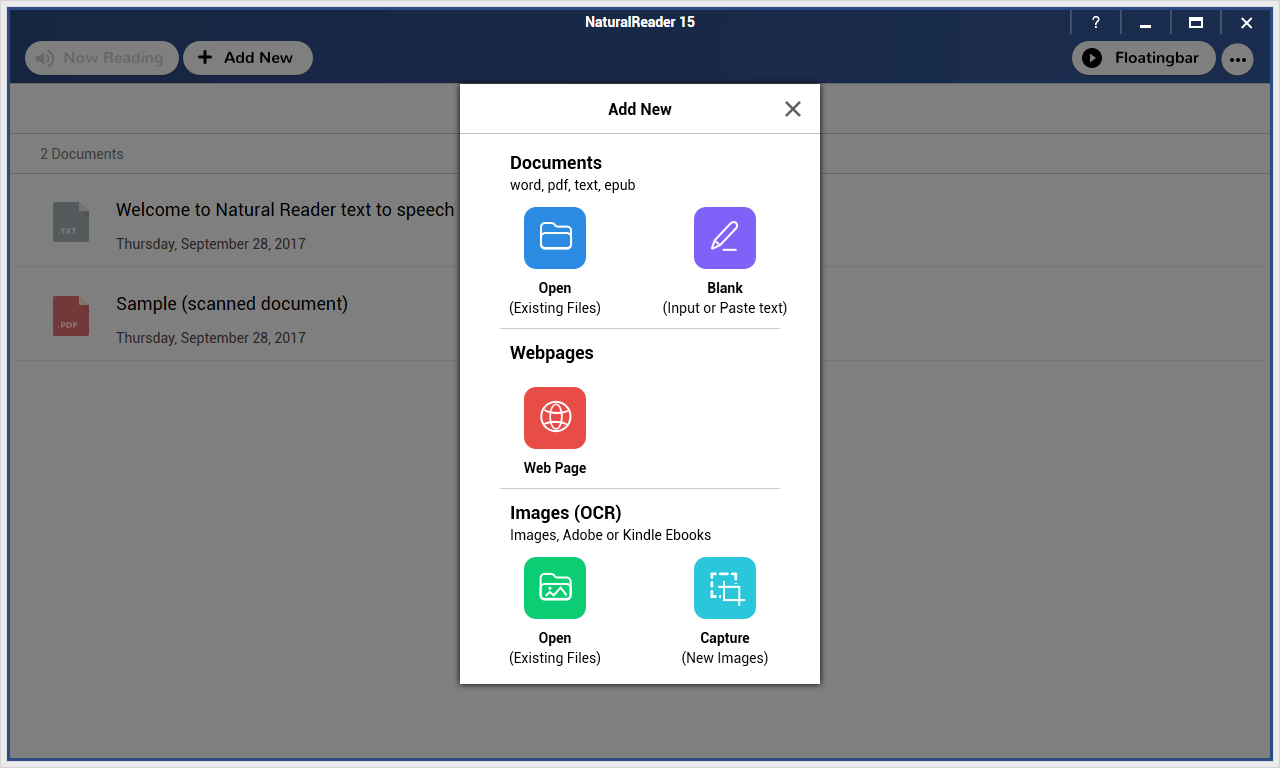
Task: Open the Sample (scanned document) entry
Action: (232, 304)
